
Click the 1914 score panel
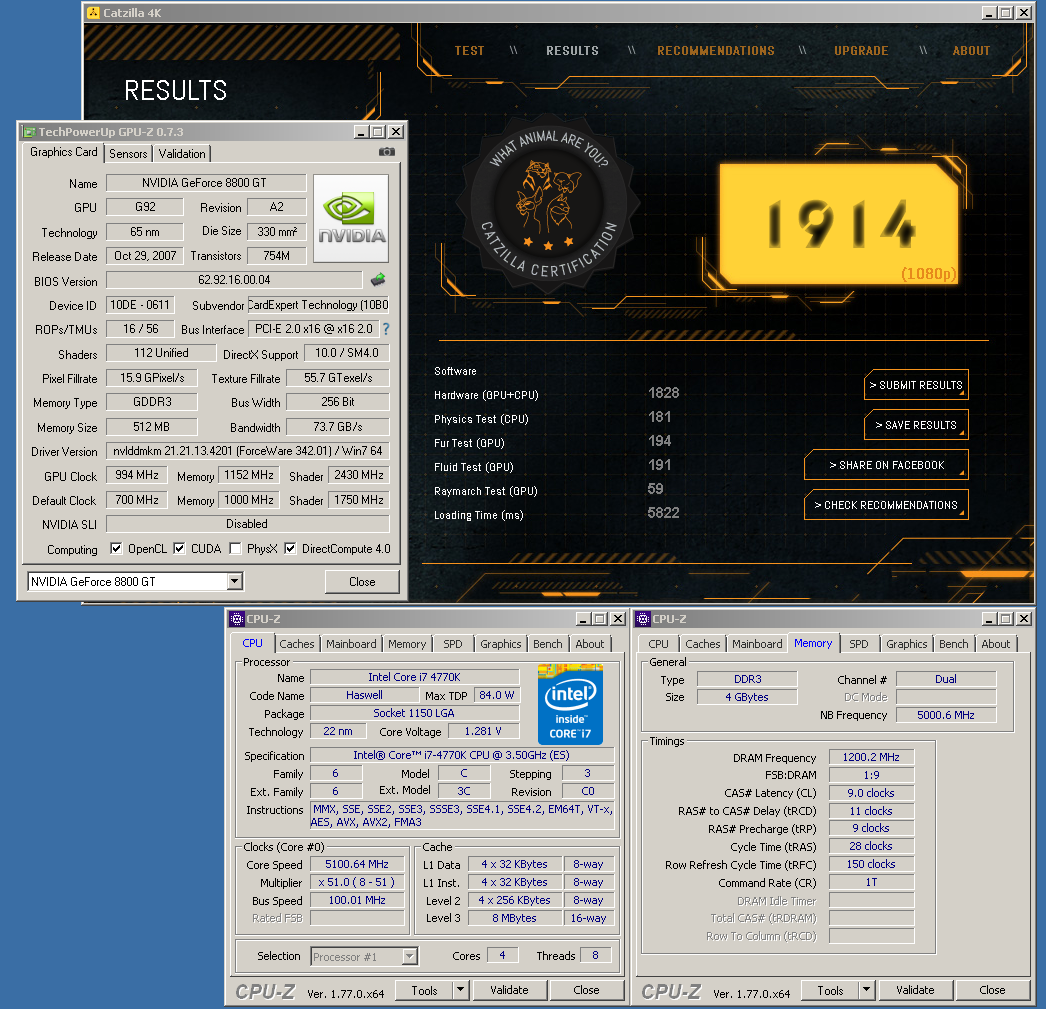(839, 225)
